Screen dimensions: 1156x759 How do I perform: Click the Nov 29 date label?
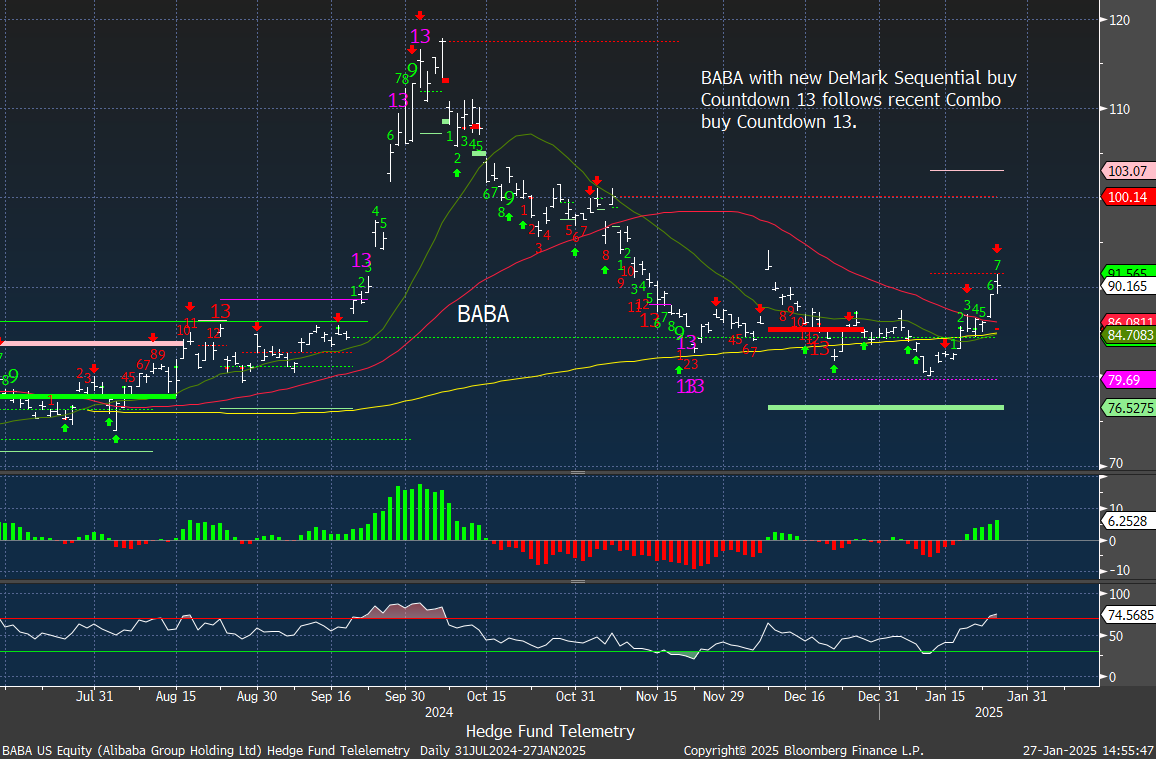(x=723, y=696)
